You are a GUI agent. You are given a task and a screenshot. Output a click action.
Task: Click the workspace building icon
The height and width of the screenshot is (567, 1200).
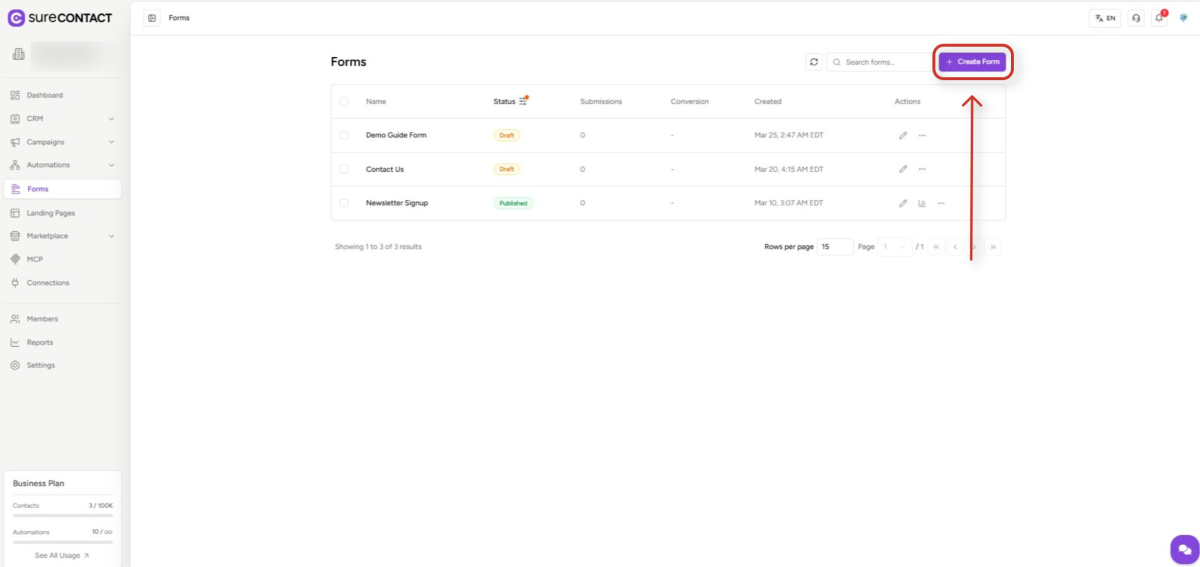[17, 54]
